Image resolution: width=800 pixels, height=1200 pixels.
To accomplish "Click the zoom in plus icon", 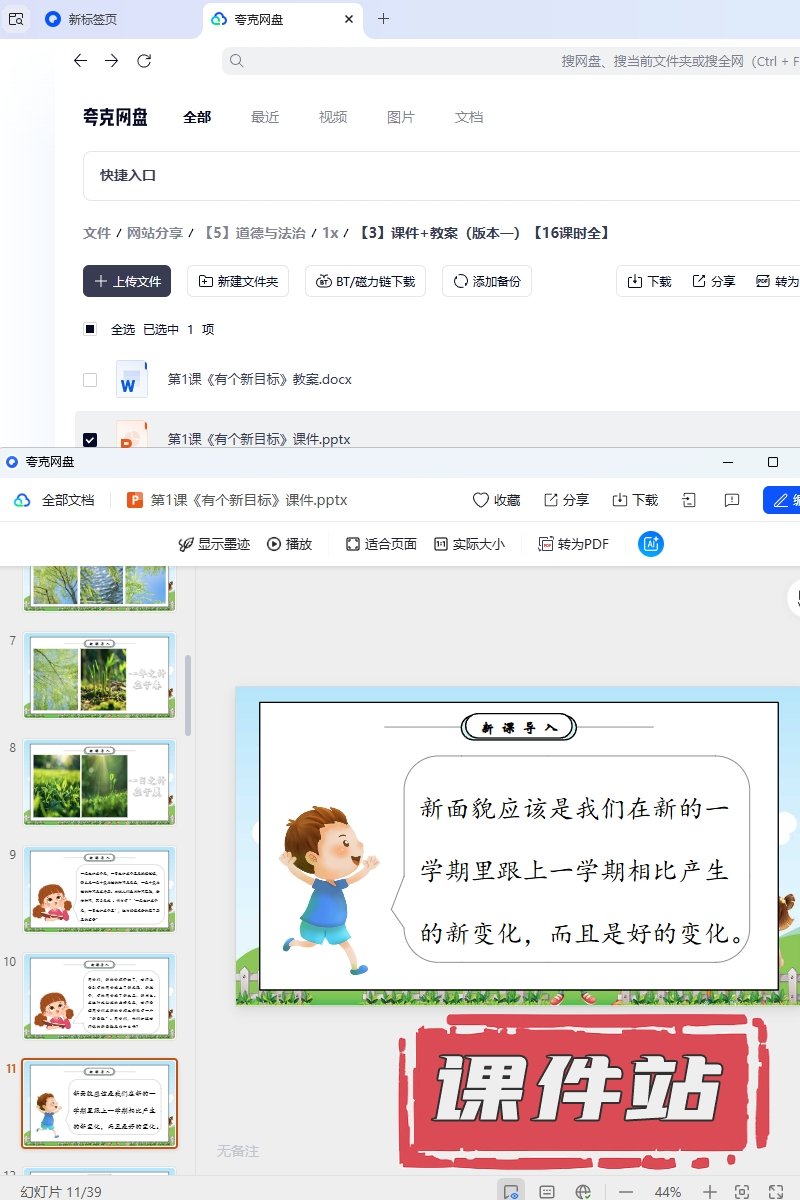I will coord(709,1191).
